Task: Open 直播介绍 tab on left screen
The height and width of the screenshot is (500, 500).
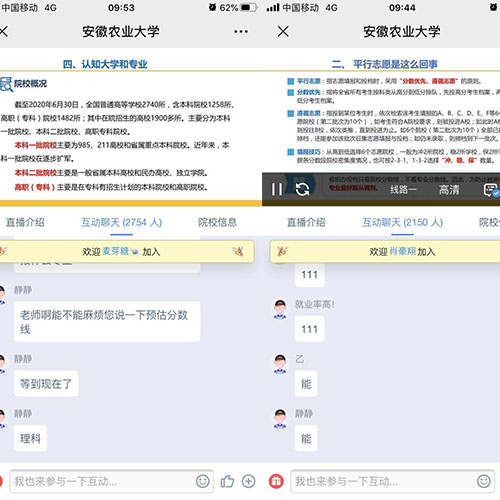Action: 25,222
